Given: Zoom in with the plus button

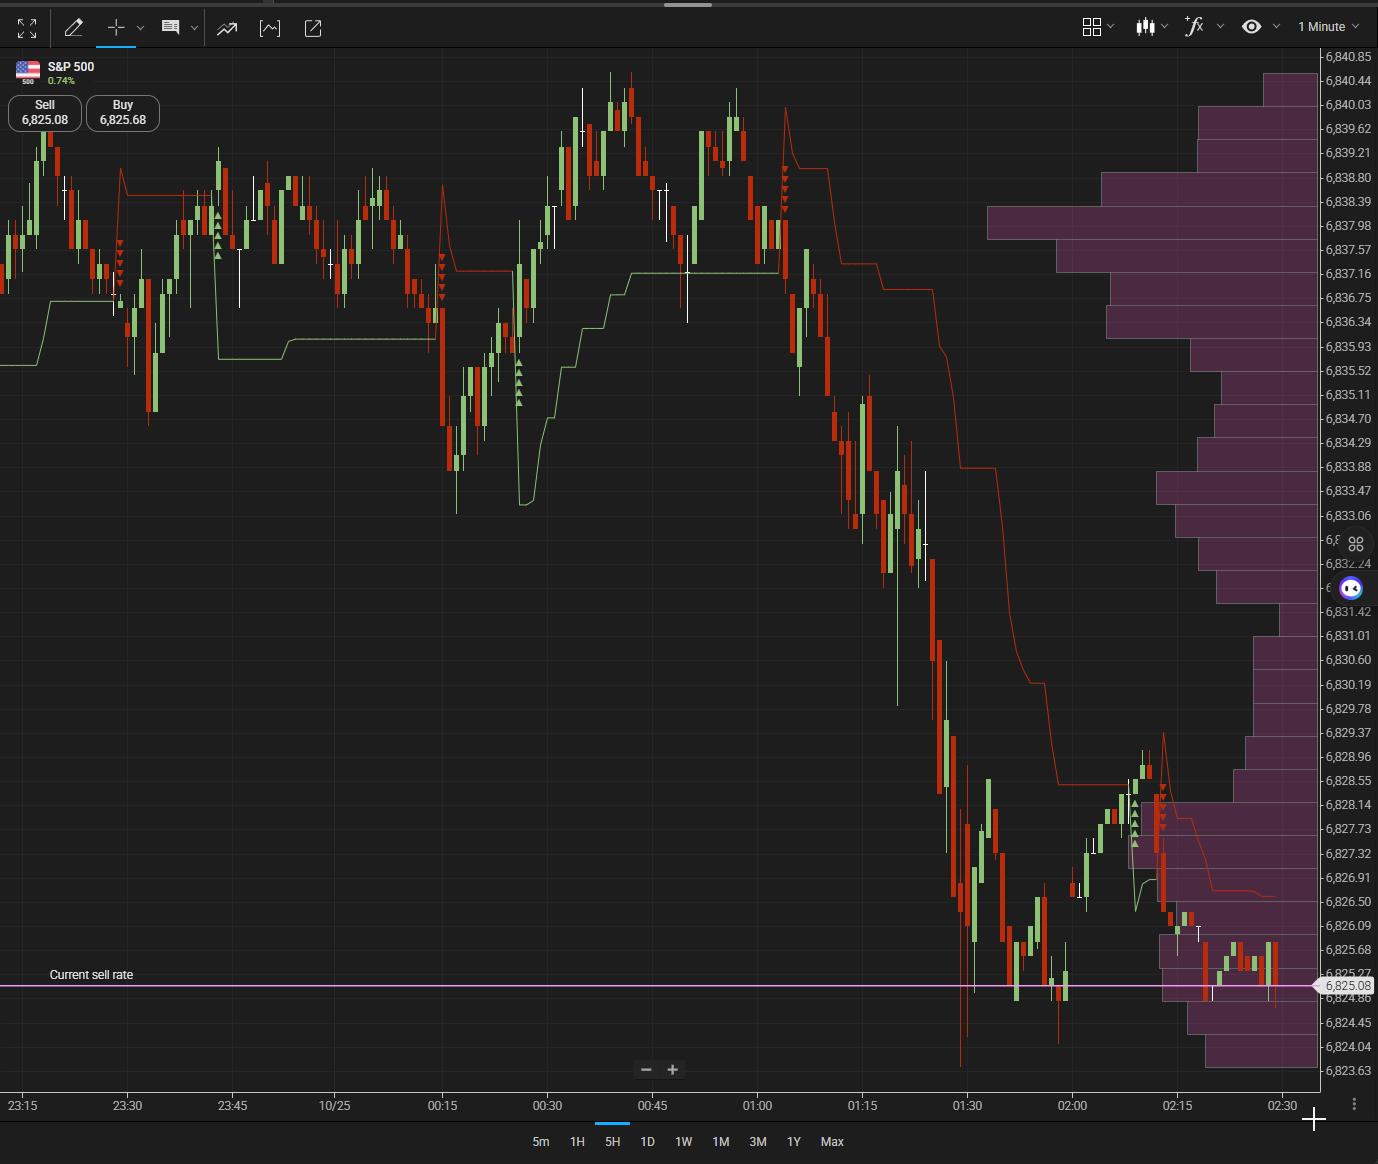Looking at the screenshot, I should click(x=673, y=1070).
